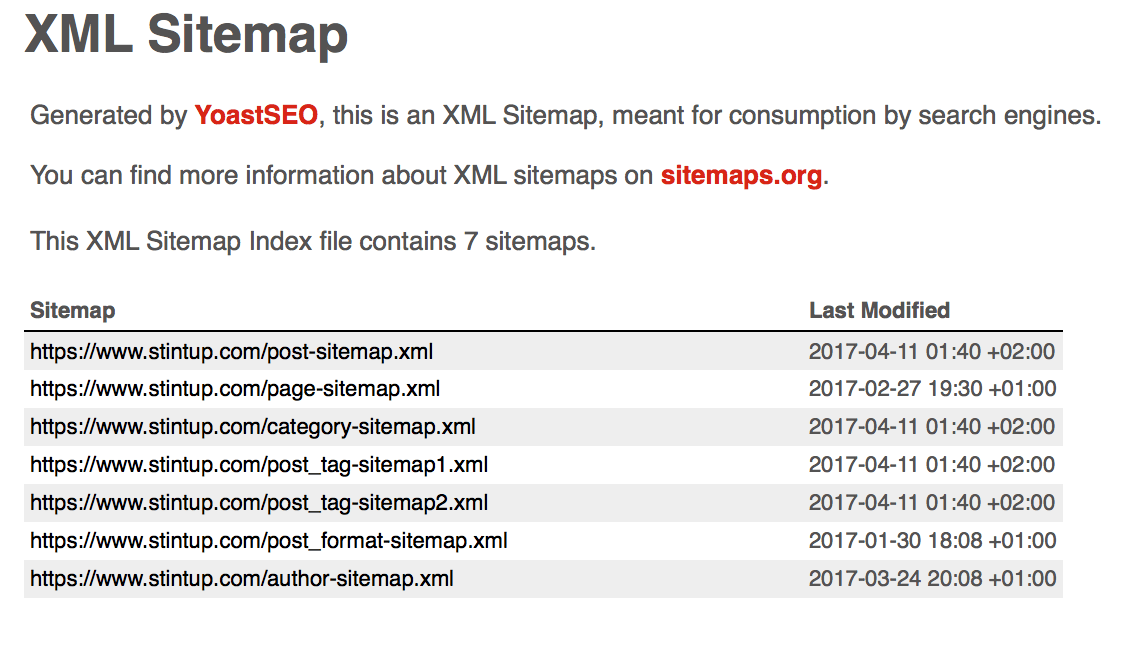The image size is (1146, 650).
Task: Click the Last Modified column header
Action: [x=879, y=310]
